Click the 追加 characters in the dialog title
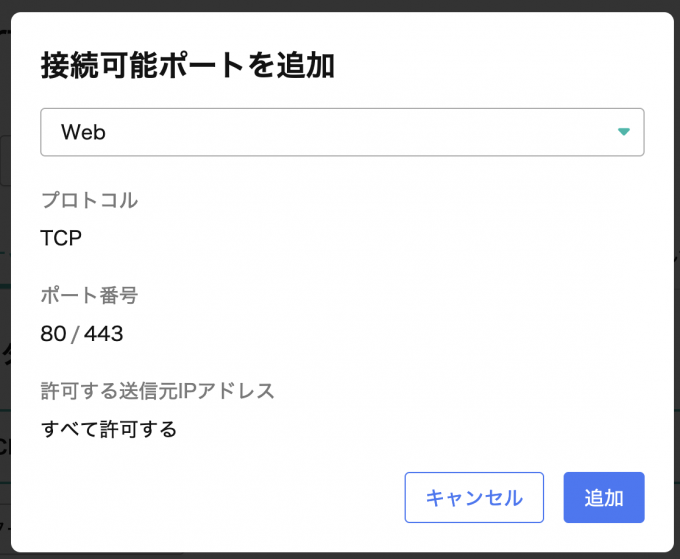This screenshot has height=559, width=680. (306, 65)
